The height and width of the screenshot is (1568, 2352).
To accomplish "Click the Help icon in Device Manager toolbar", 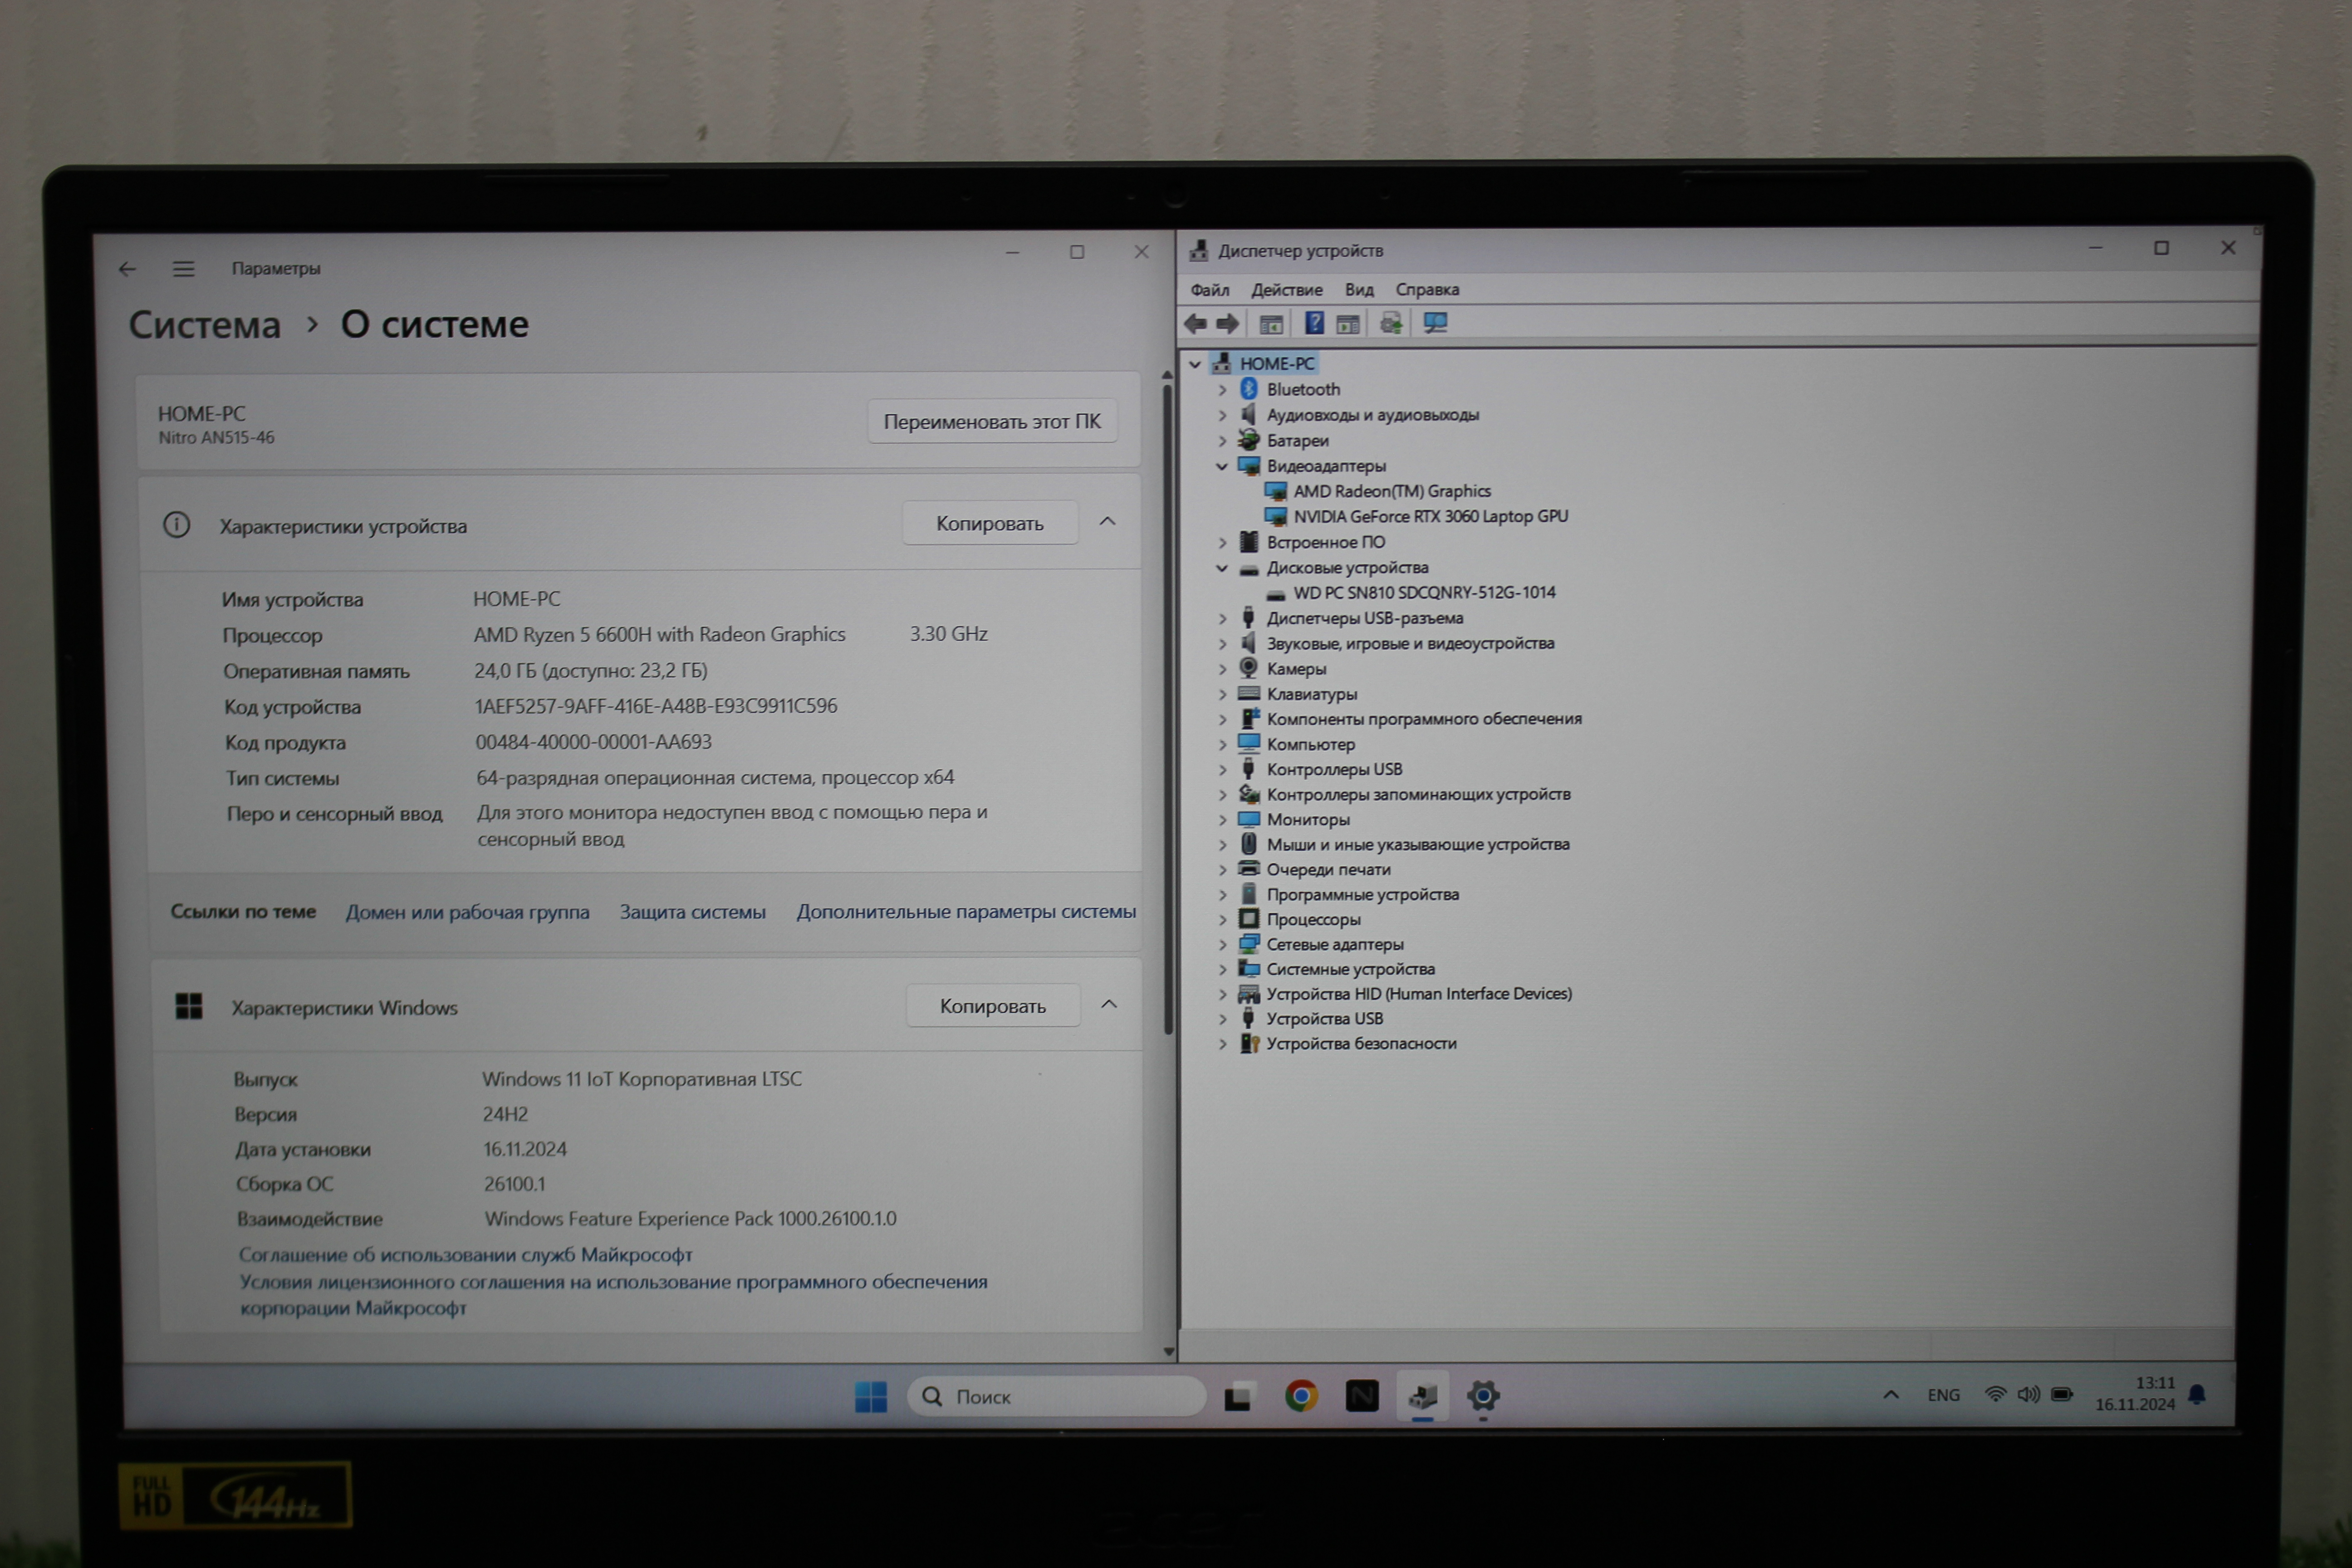I will coord(1314,323).
